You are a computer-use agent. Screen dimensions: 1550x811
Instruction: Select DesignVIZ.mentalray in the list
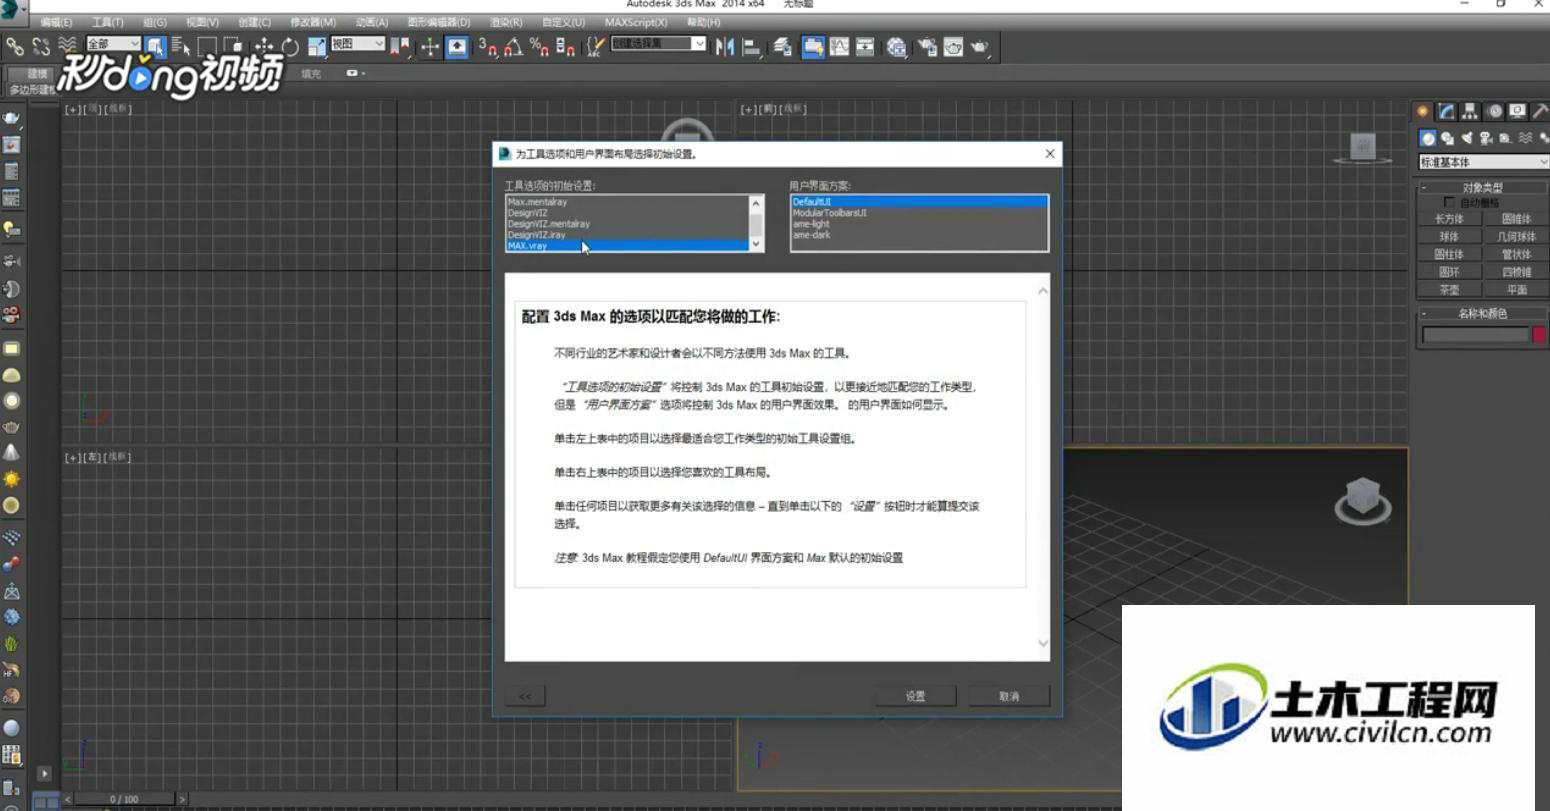(x=627, y=224)
